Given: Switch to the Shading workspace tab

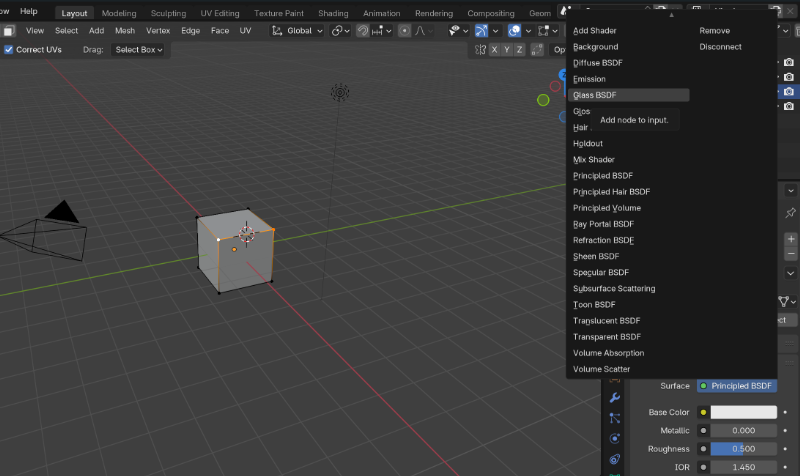Looking at the screenshot, I should (333, 13).
